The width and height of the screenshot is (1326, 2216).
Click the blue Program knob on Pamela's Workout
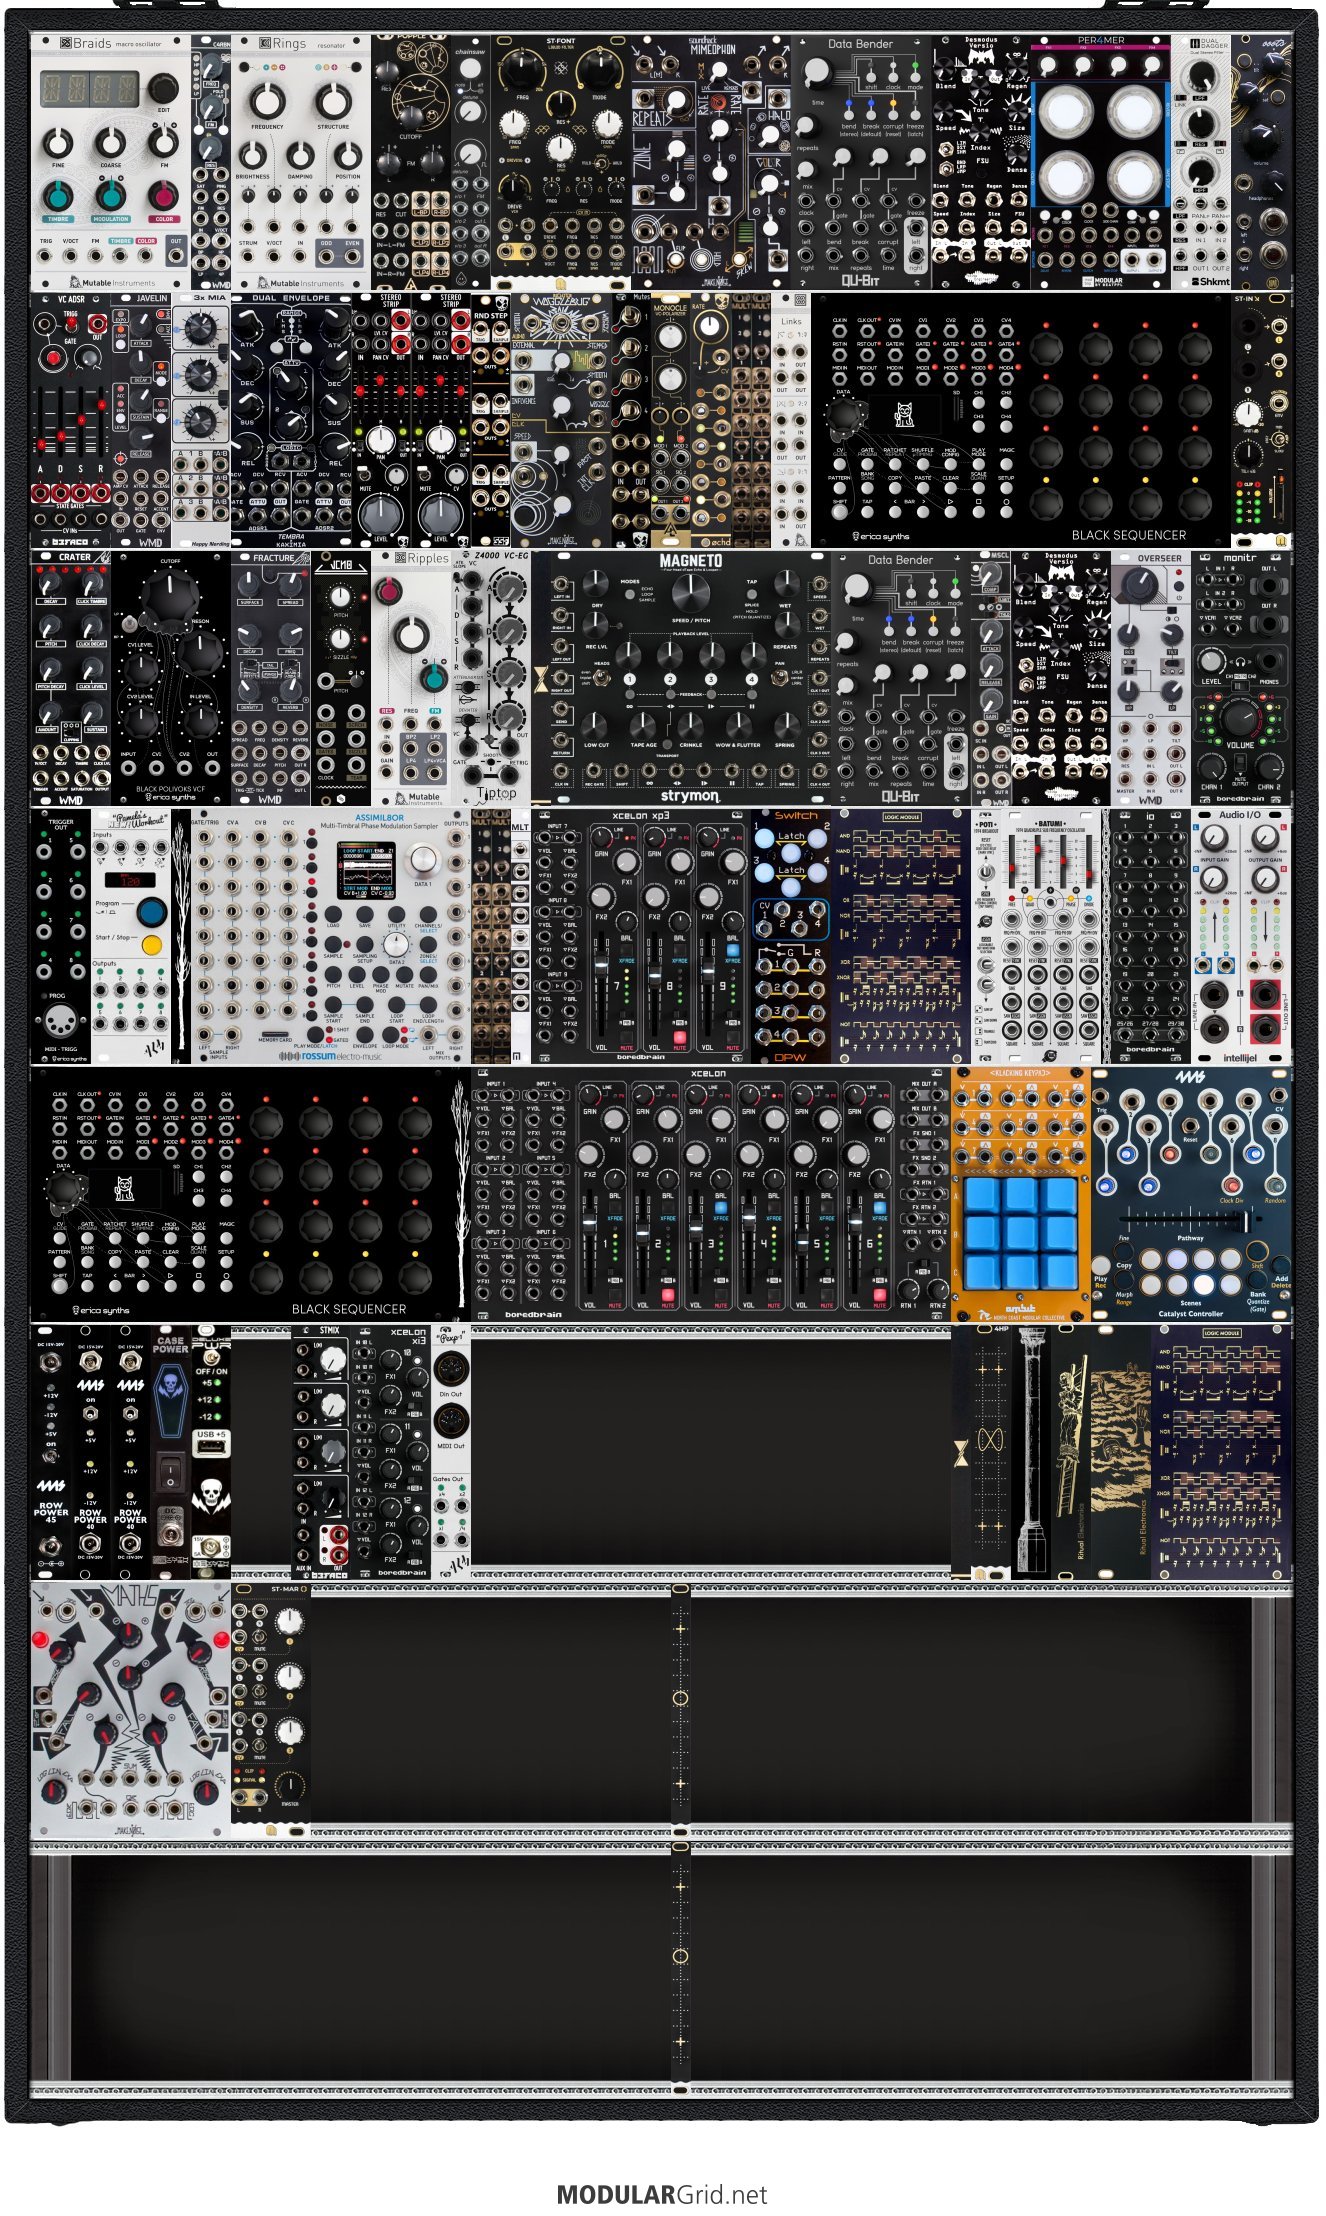coord(152,912)
